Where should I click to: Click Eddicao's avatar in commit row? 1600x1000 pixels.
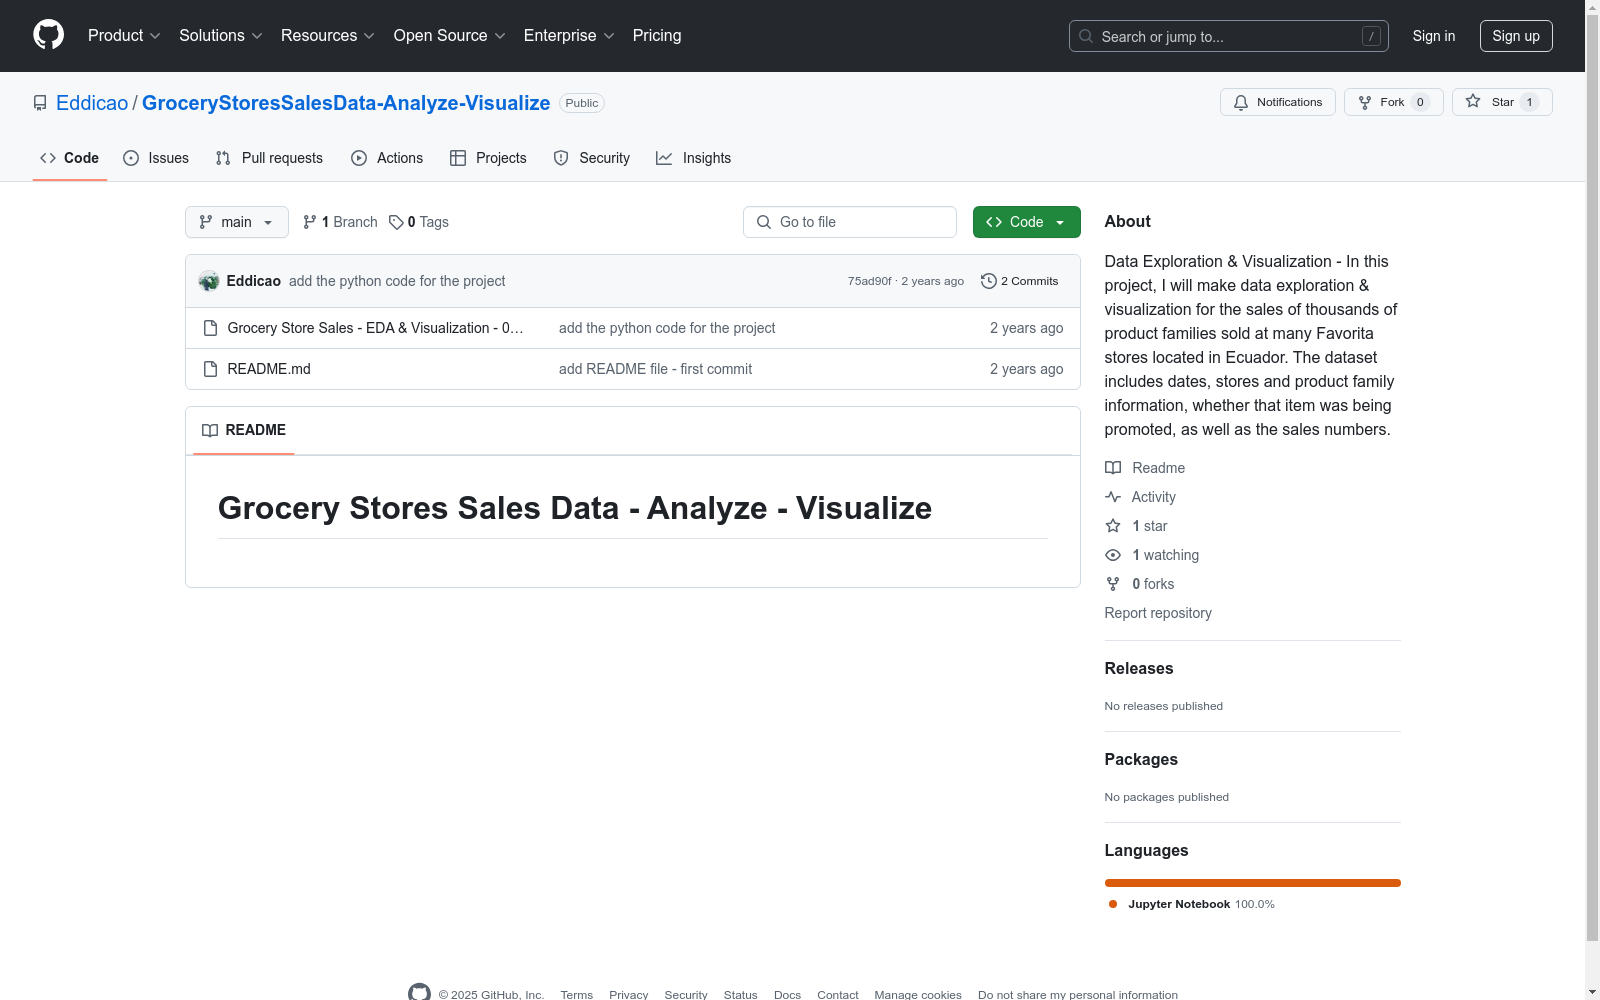(209, 281)
